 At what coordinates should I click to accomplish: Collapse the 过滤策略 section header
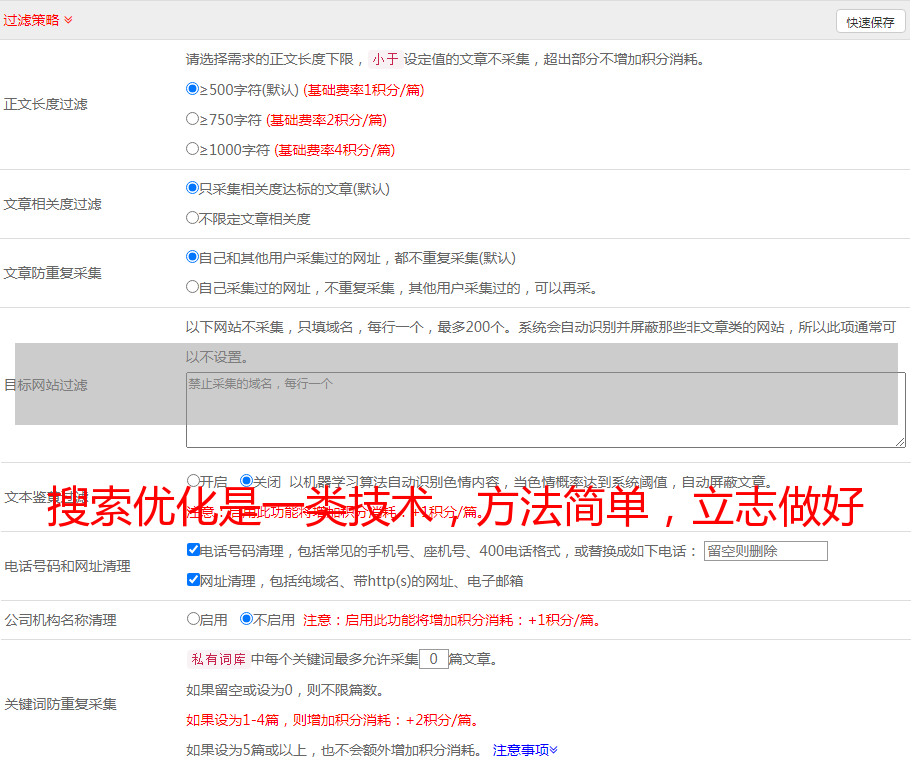(38, 20)
